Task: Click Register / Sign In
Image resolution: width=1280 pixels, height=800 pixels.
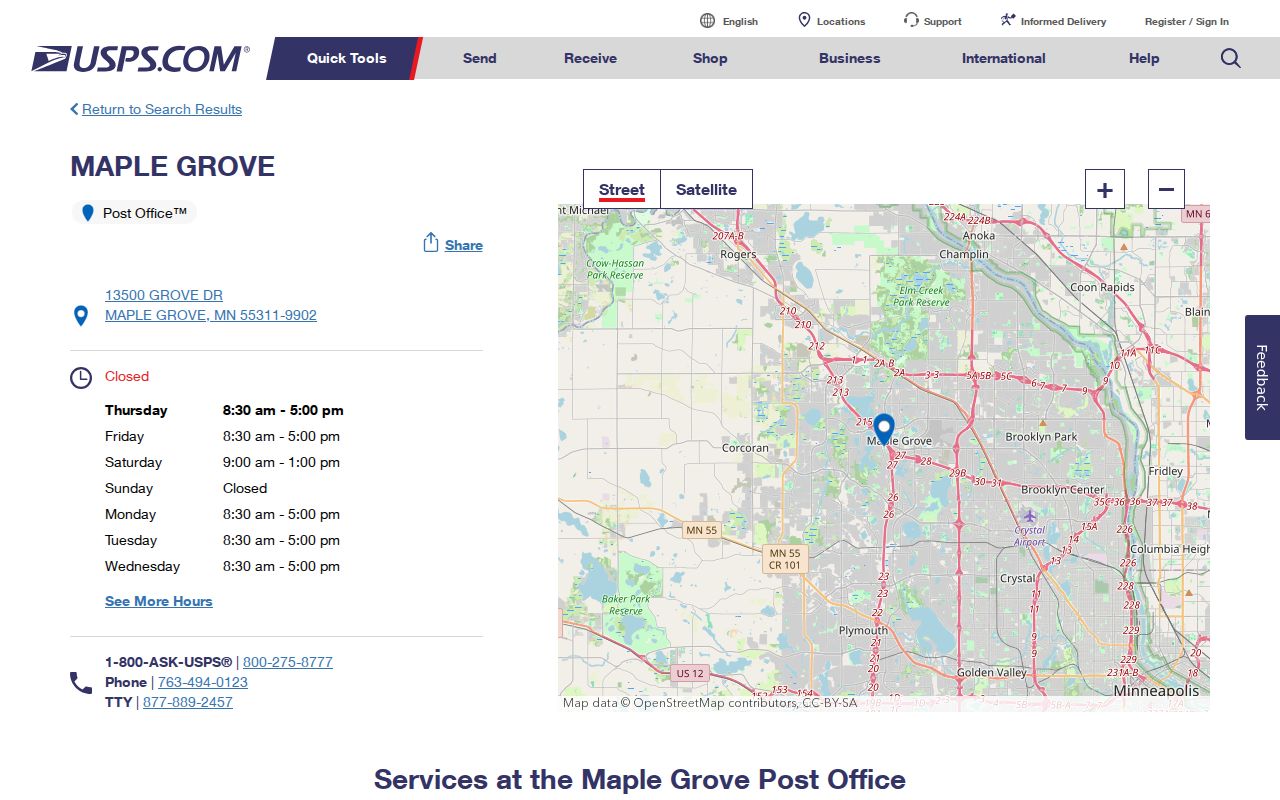Action: [x=1187, y=21]
